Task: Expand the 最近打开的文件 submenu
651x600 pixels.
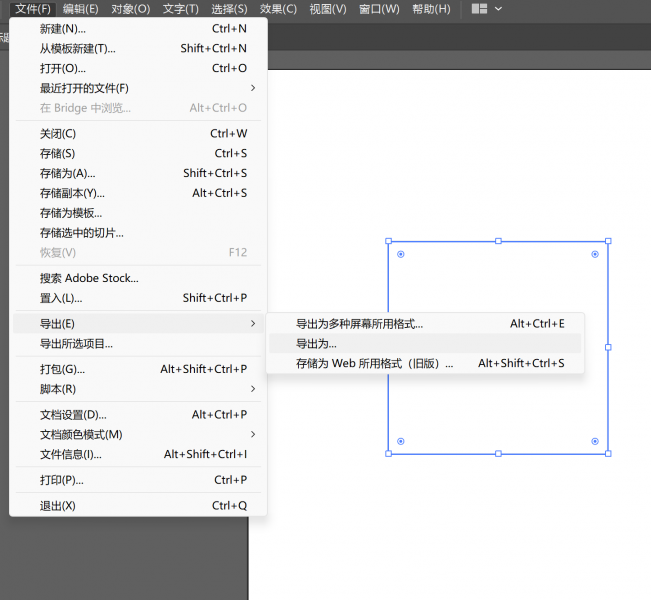Action: [x=253, y=88]
